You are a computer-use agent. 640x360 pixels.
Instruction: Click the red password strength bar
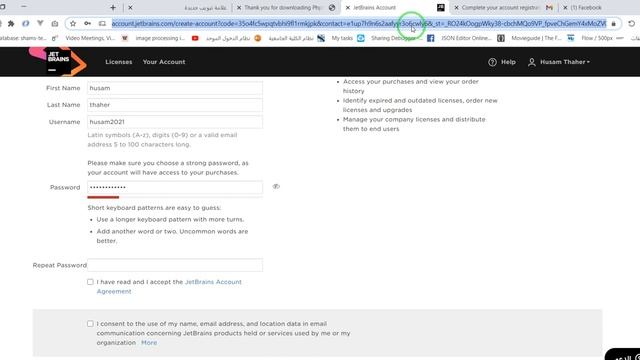[103, 197]
